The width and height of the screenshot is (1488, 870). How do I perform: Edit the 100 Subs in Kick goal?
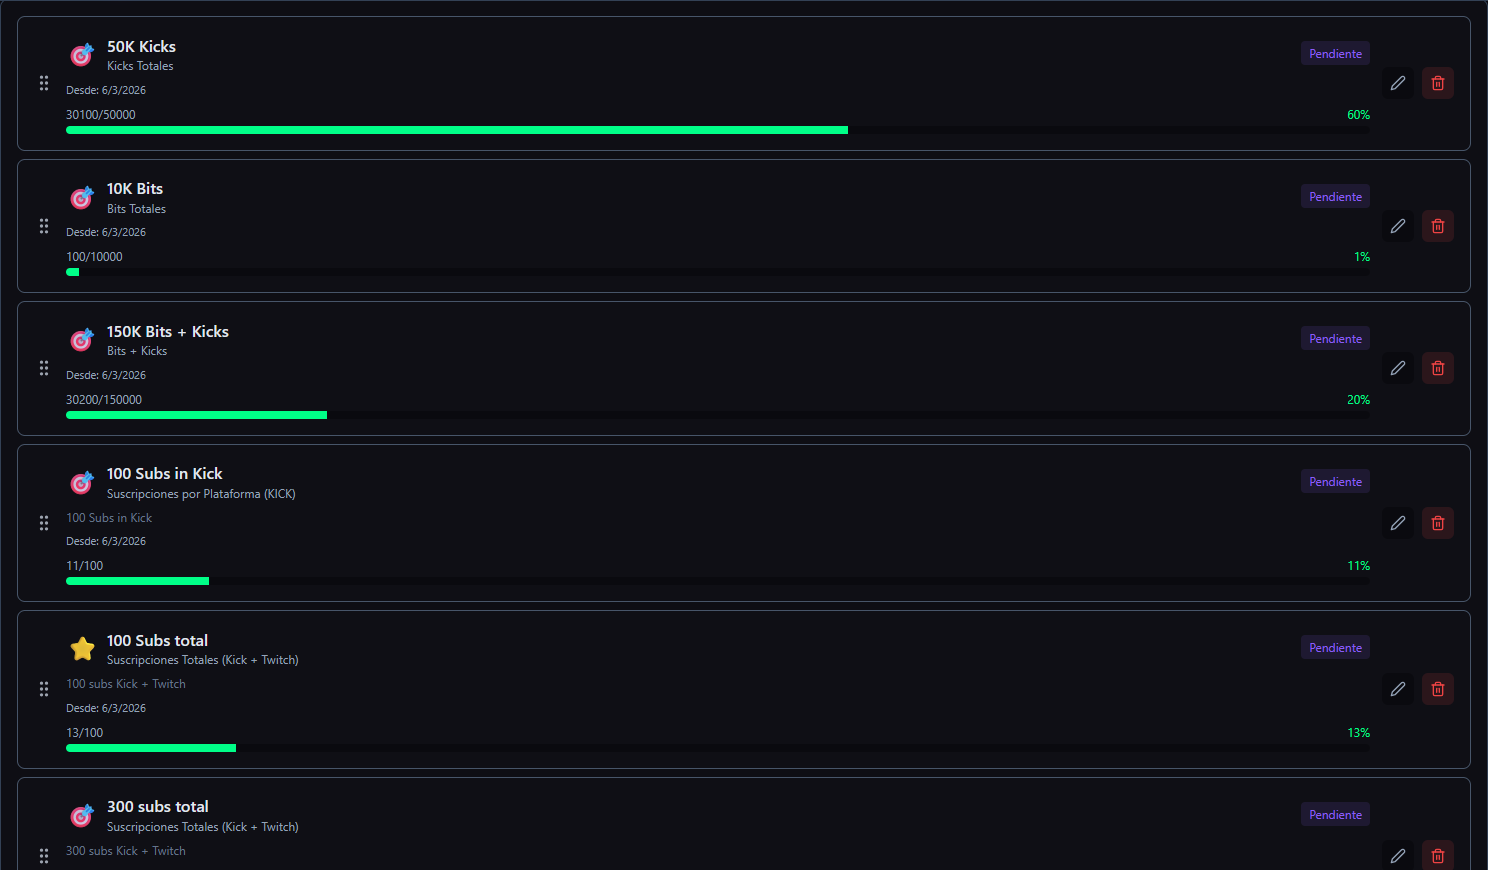click(1397, 523)
